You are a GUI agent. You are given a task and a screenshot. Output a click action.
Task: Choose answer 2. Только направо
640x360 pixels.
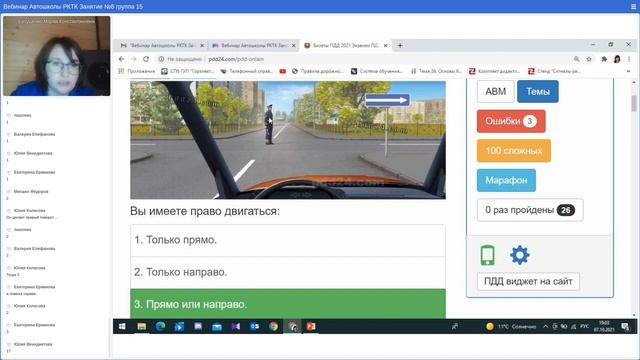[x=288, y=272]
